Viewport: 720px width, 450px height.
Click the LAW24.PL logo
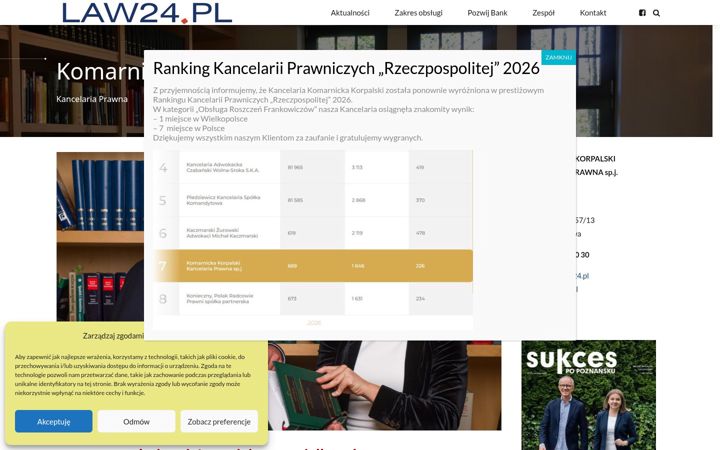coord(147,12)
